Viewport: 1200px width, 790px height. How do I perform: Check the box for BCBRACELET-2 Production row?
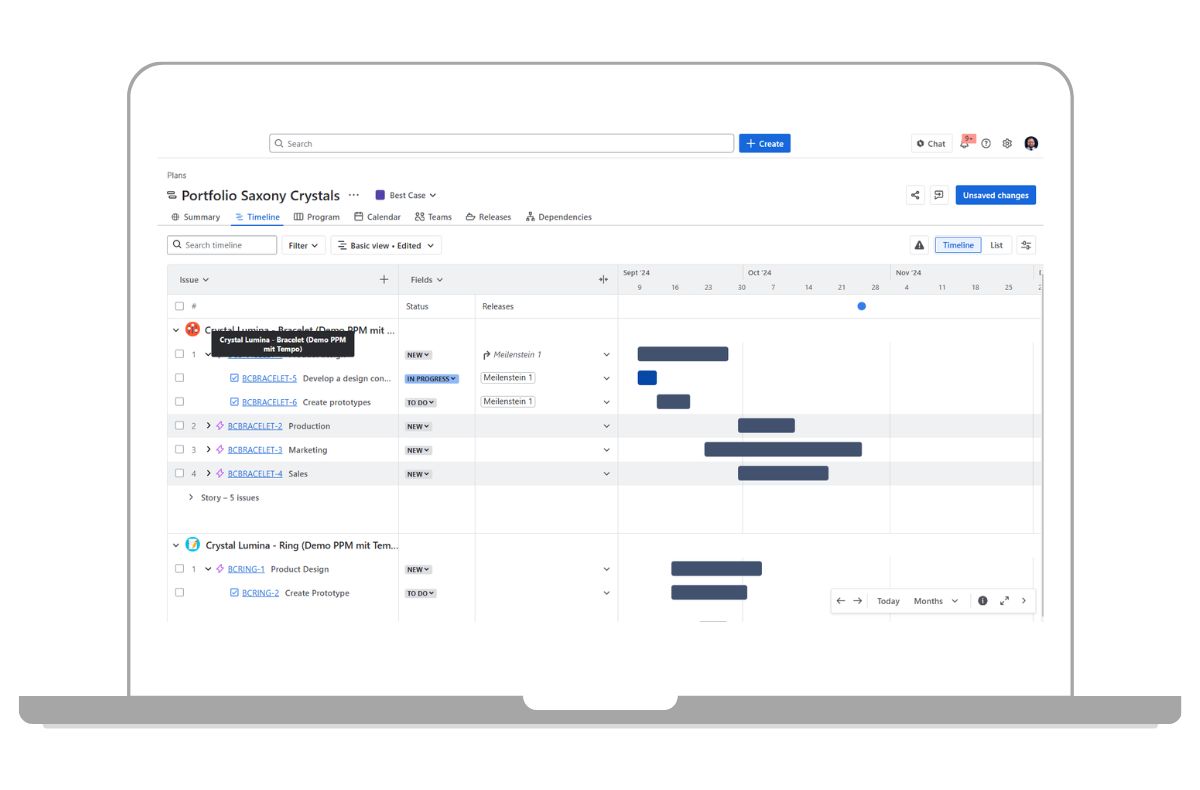pos(180,426)
